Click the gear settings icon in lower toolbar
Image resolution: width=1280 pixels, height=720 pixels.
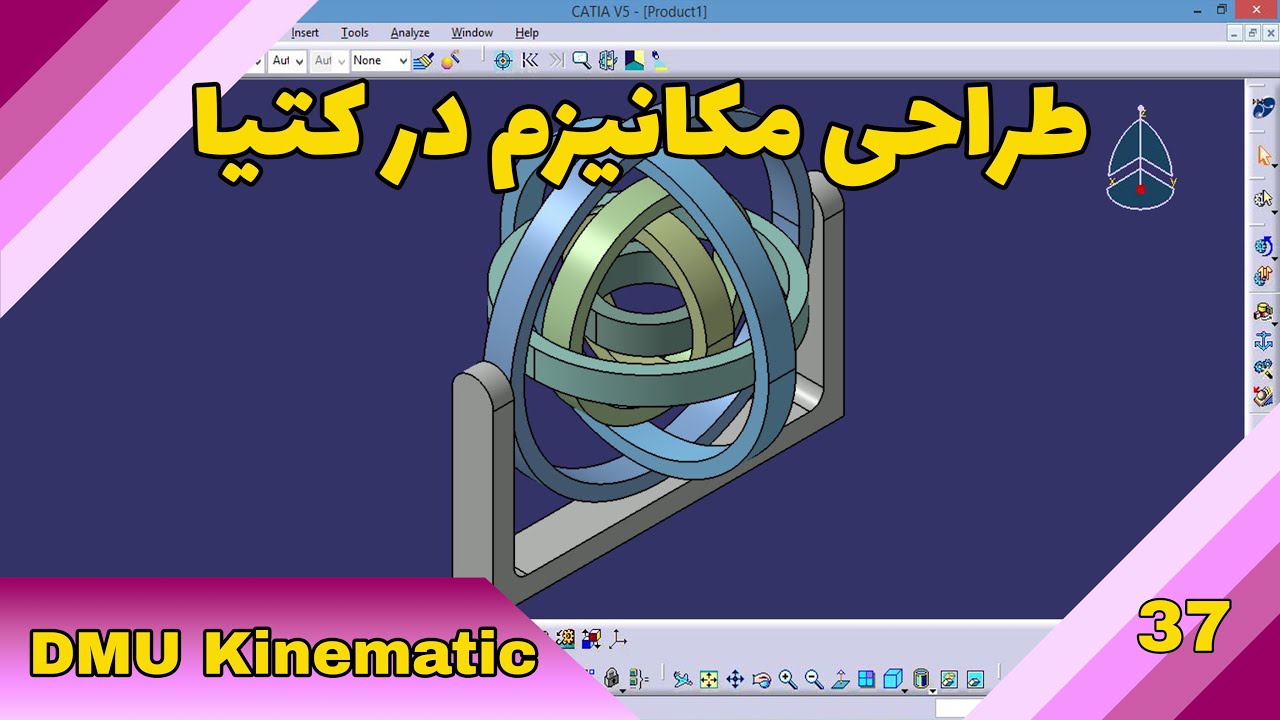565,638
